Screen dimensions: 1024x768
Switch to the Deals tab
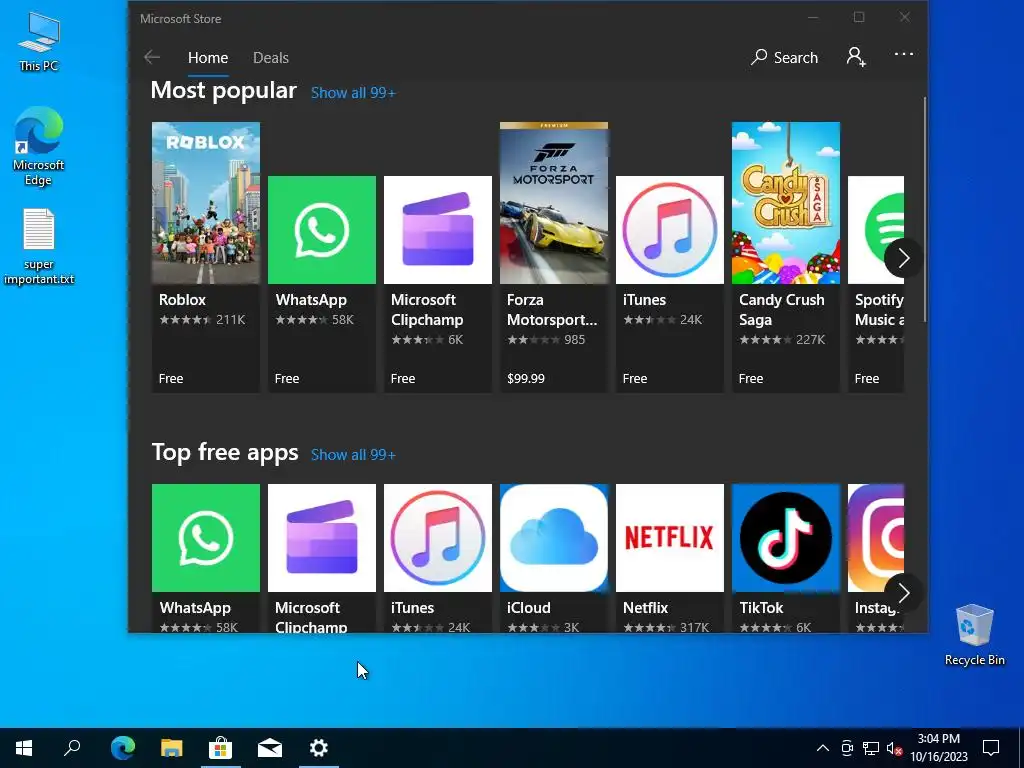click(270, 57)
